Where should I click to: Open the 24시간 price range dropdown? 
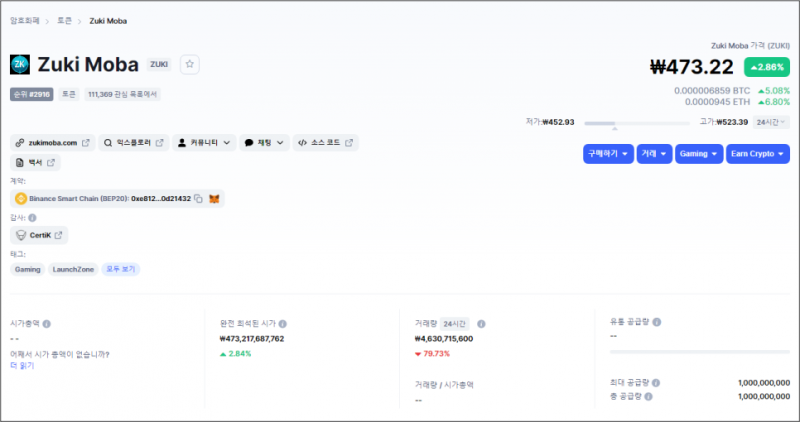click(771, 122)
